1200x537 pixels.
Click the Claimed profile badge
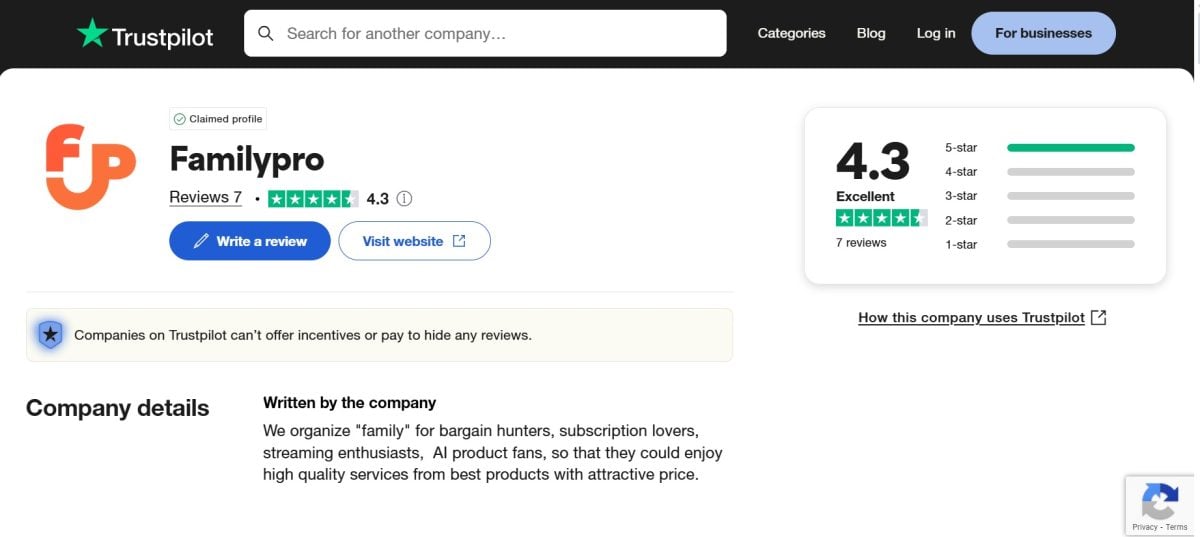(x=218, y=119)
